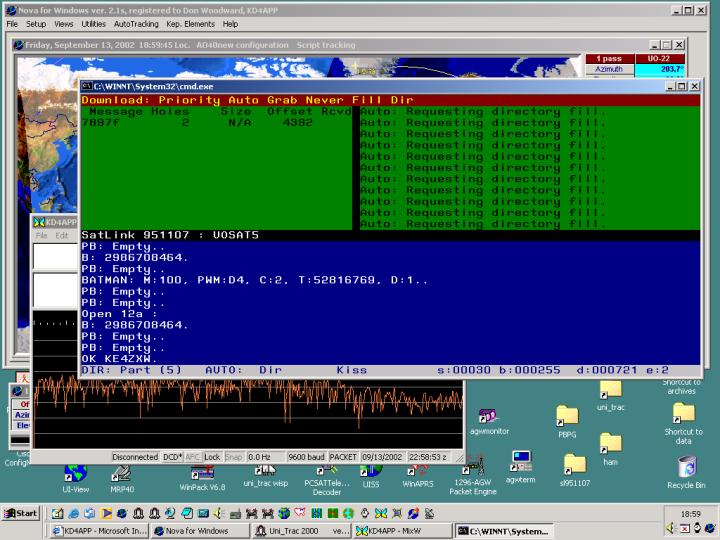Toggle the Lock button in MixW status bar

tap(212, 457)
